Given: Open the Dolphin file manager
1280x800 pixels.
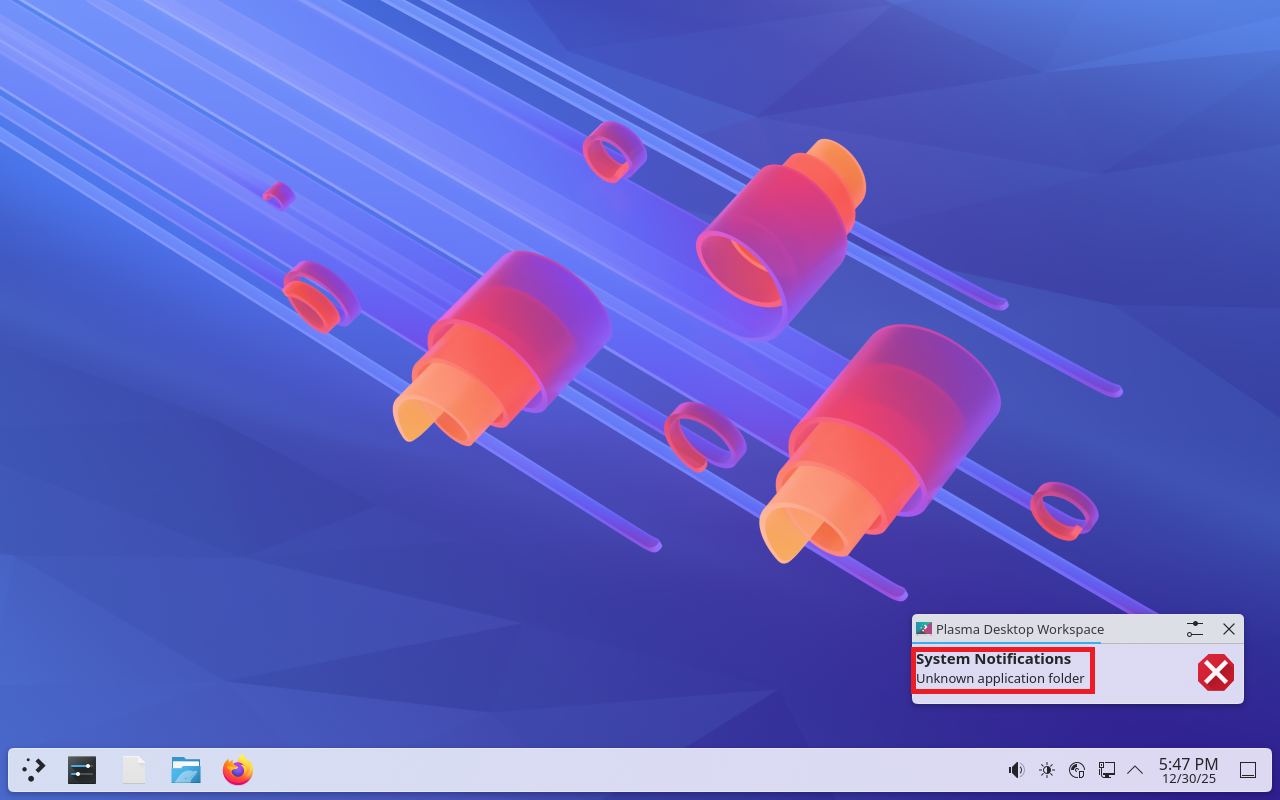Looking at the screenshot, I should pos(186,770).
